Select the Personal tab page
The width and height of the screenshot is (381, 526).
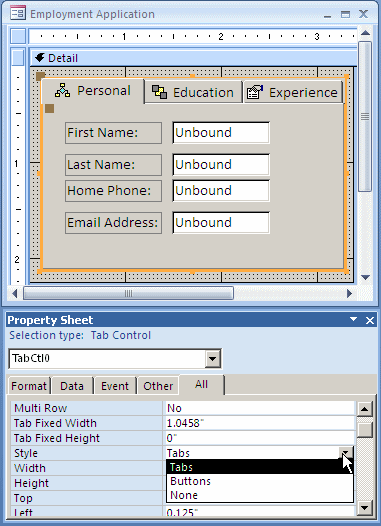93,91
